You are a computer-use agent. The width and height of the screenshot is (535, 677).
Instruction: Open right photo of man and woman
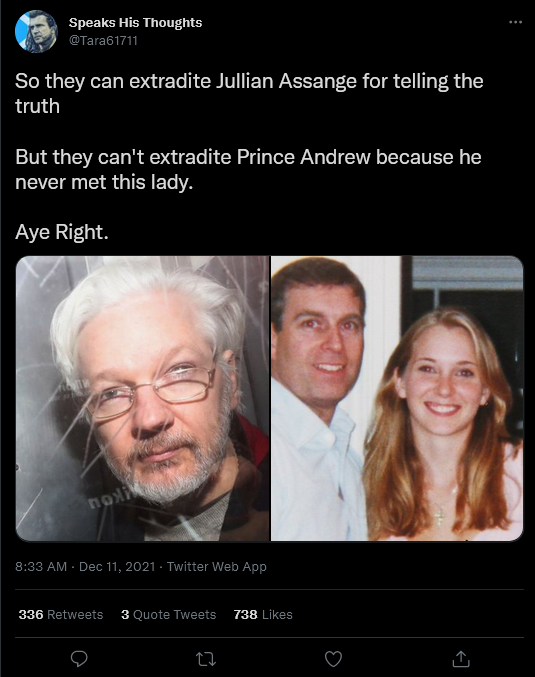[397, 399]
